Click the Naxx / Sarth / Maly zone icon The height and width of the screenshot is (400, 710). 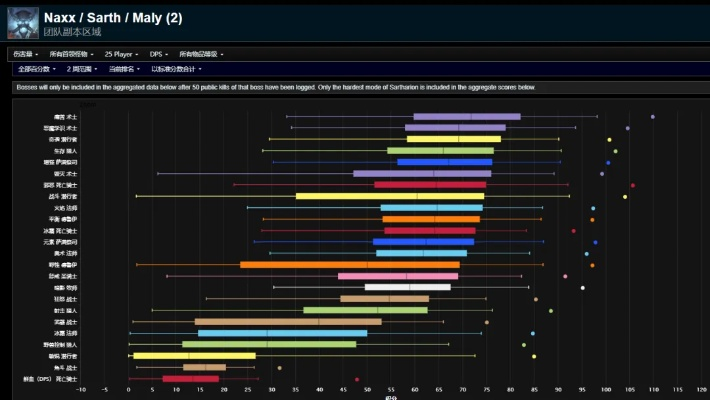point(22,22)
